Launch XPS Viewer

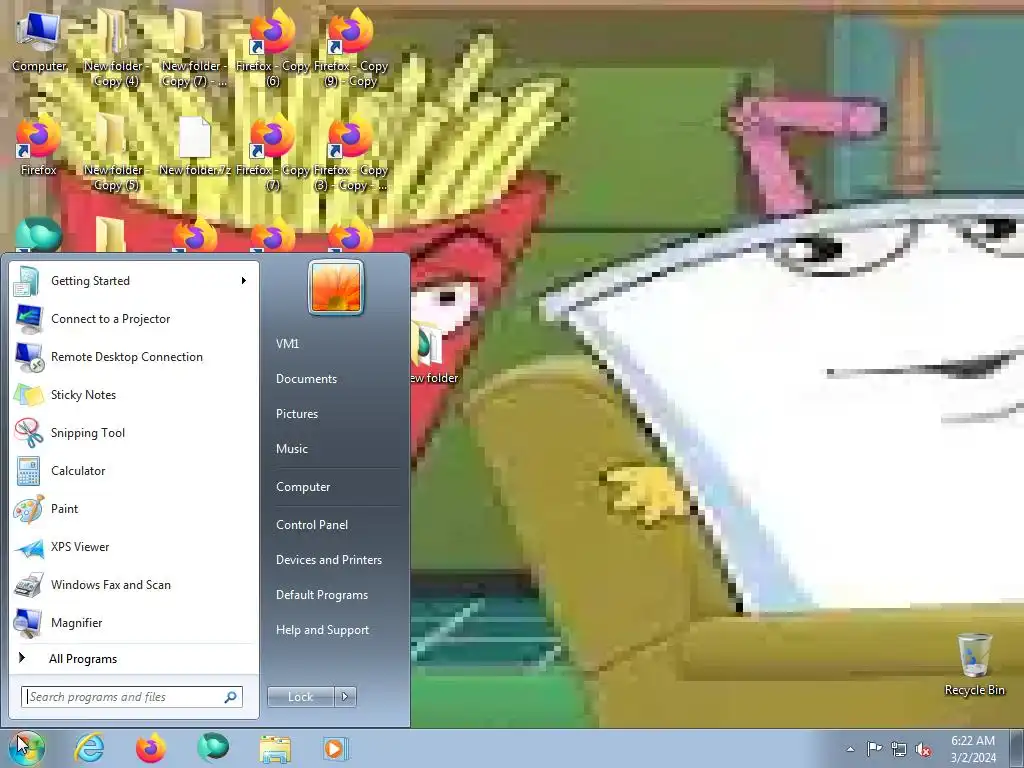[134, 547]
